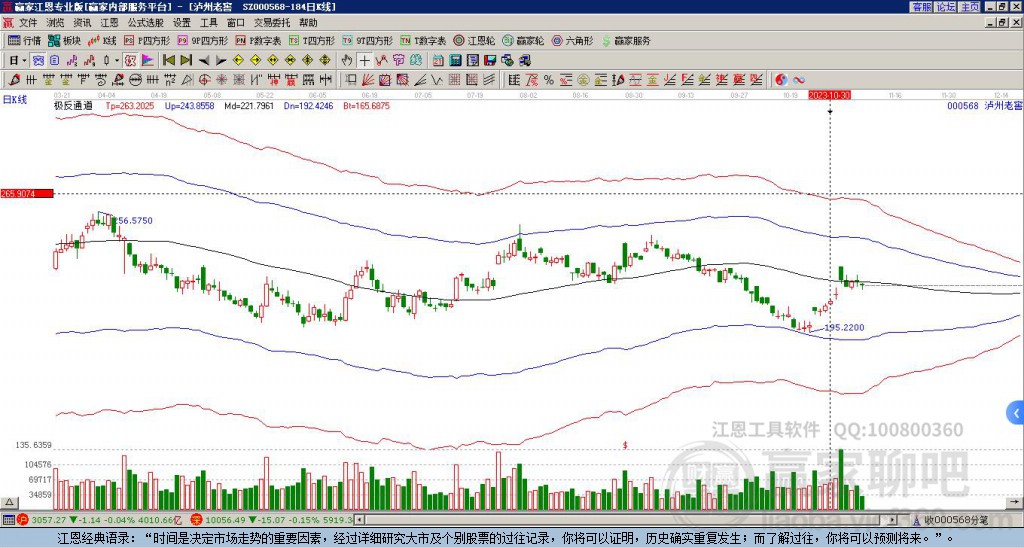
Task: Open the 9T四方形 tool
Action: click(x=368, y=40)
